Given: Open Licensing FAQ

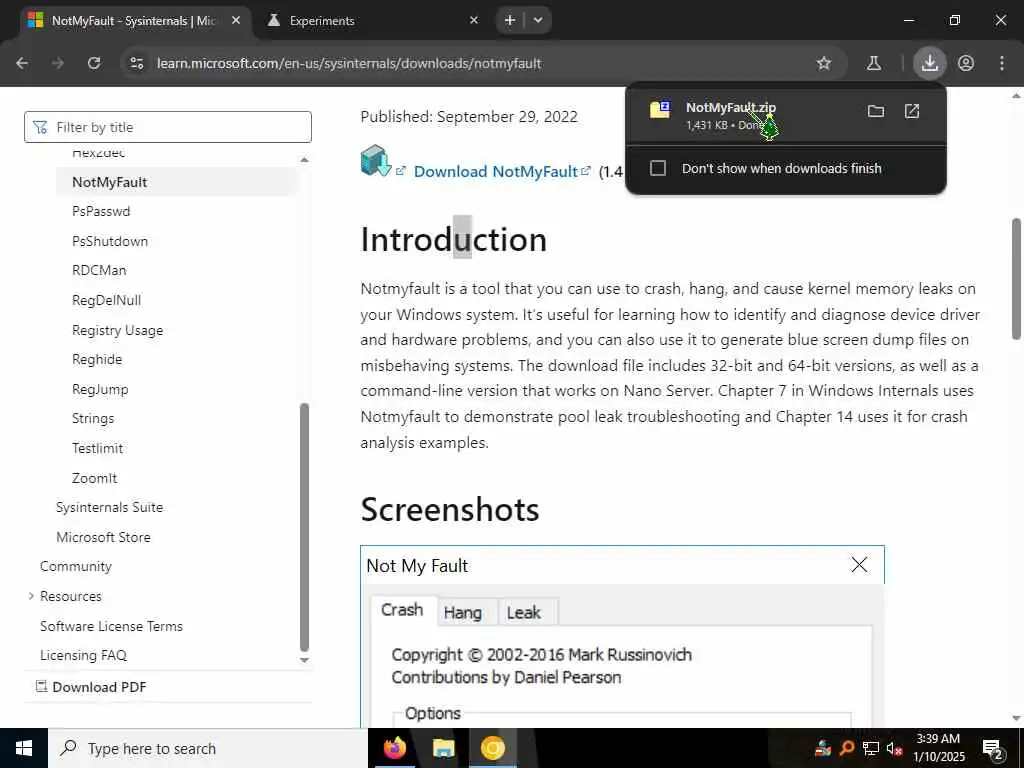Looking at the screenshot, I should point(84,655).
